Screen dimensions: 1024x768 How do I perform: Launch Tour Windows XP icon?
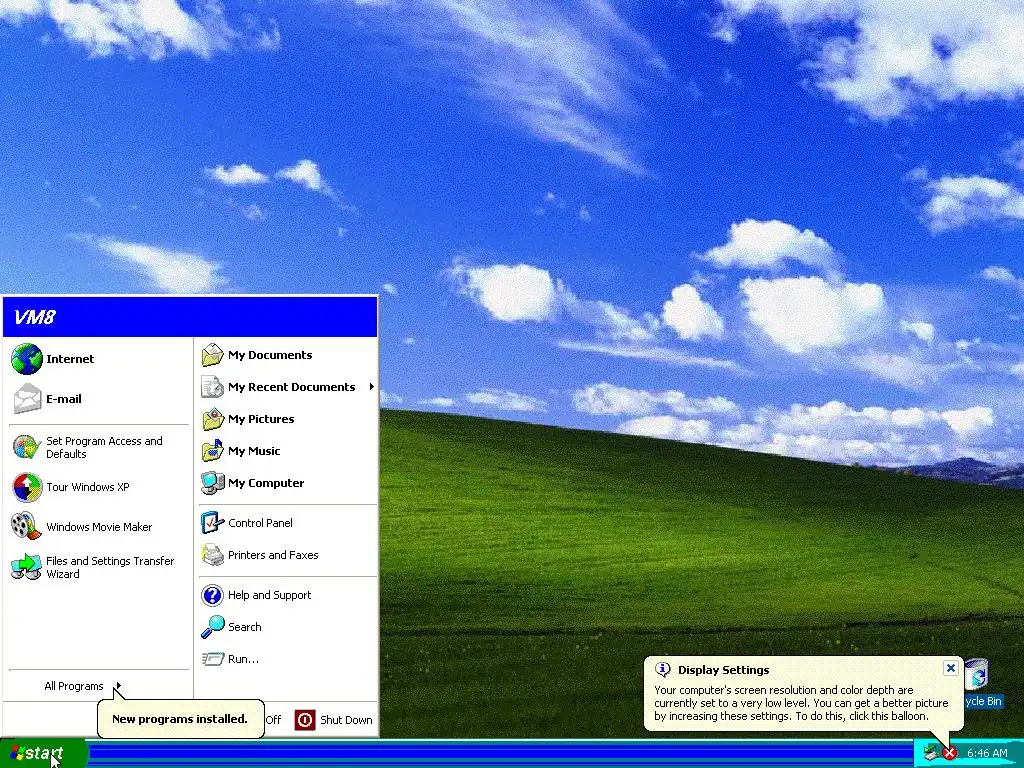point(27,487)
